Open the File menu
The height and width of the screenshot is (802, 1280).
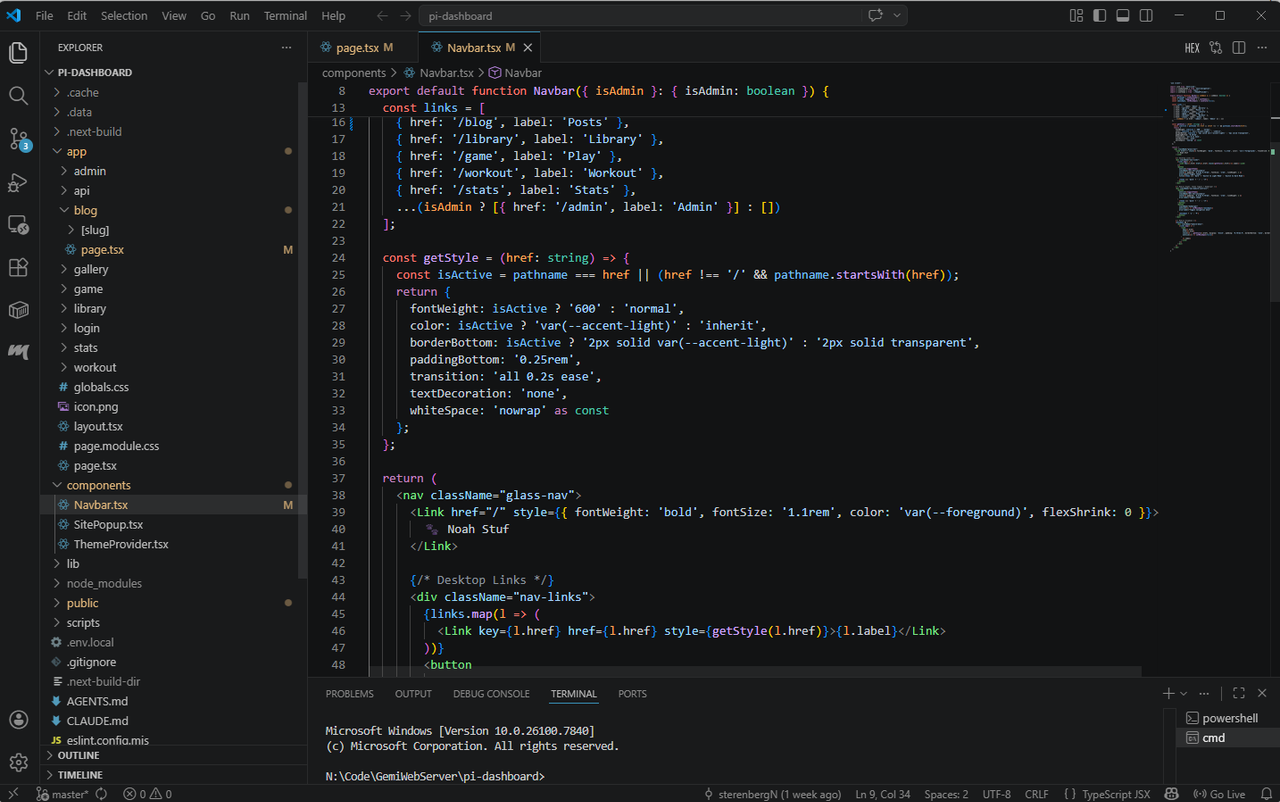44,16
